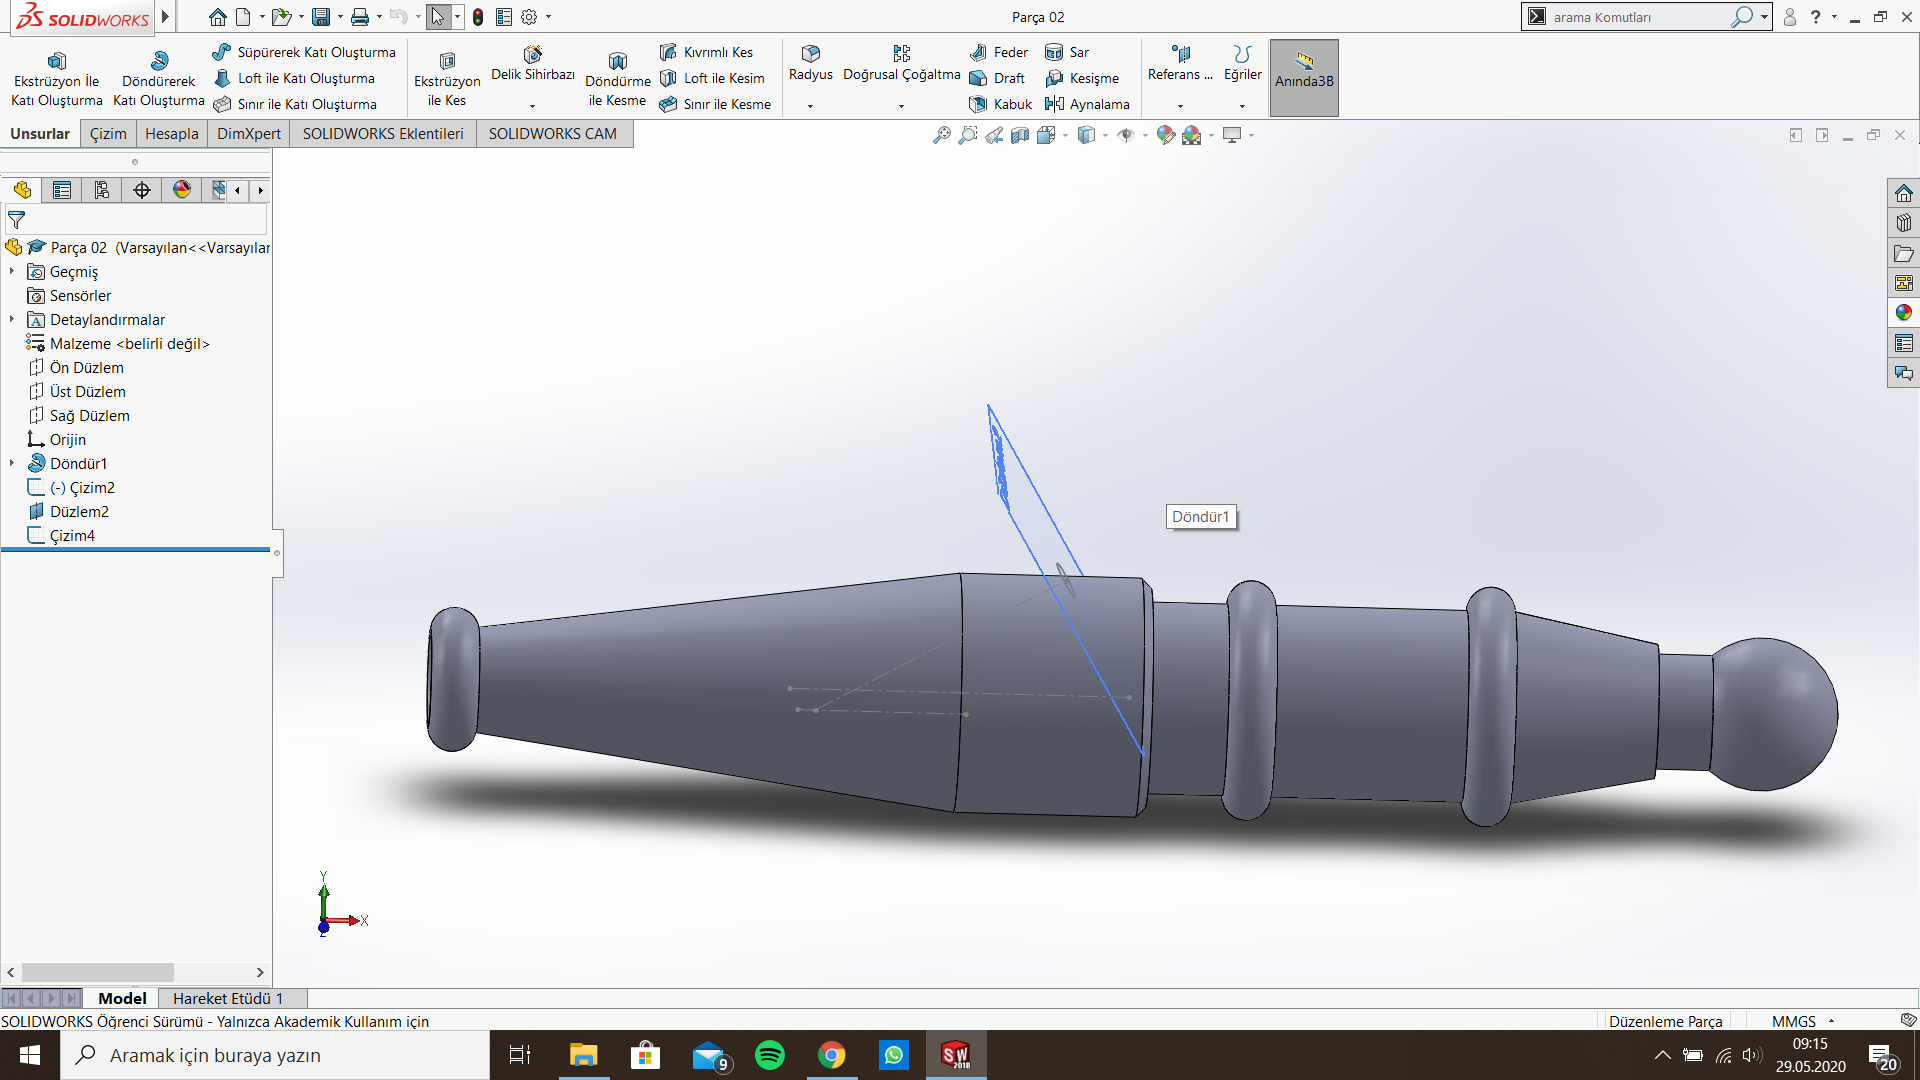Click the Radyus fillet tool icon
1920x1080 pixels.
pos(810,54)
